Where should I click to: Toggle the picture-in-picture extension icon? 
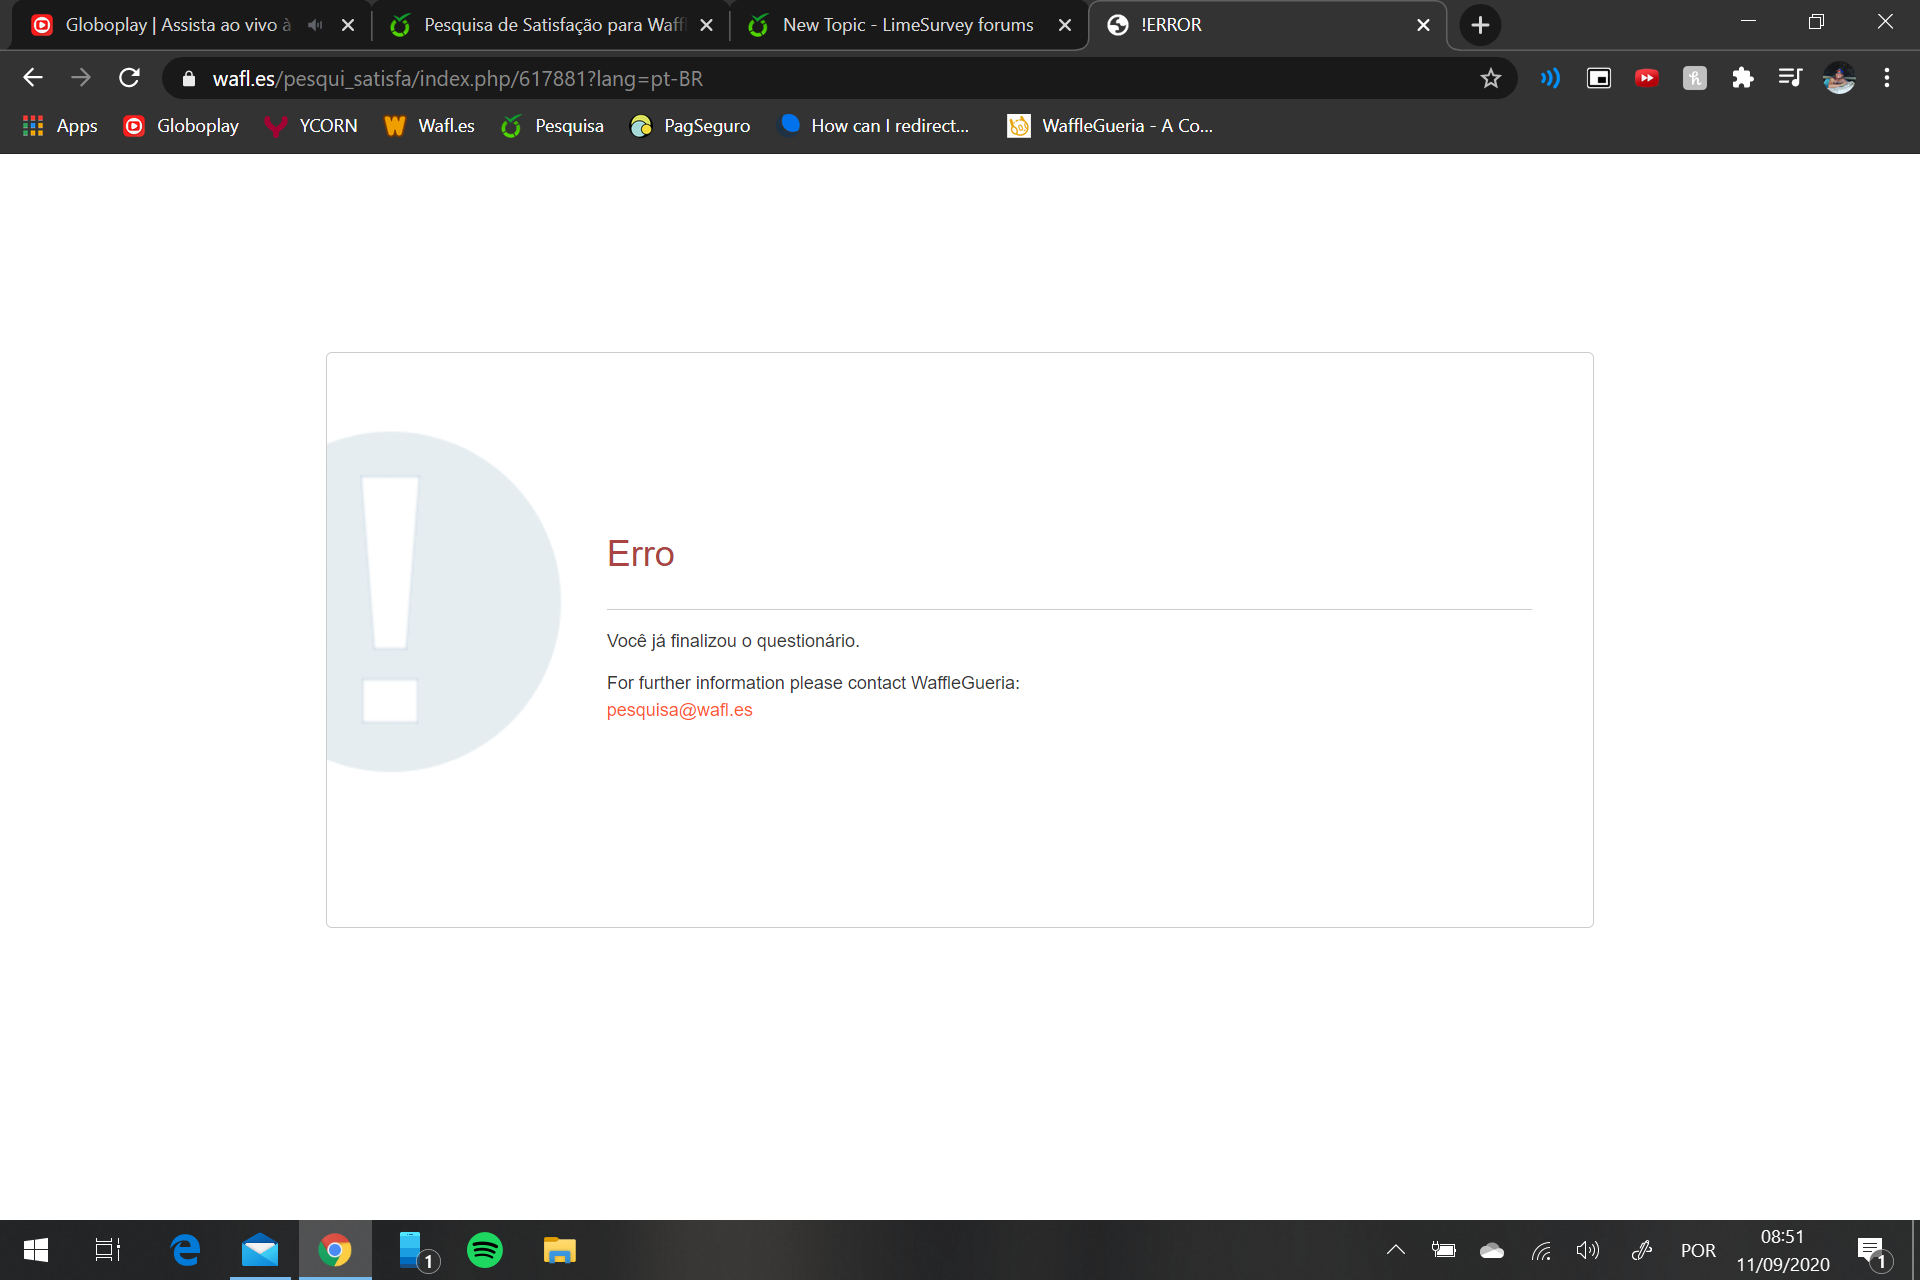point(1598,78)
